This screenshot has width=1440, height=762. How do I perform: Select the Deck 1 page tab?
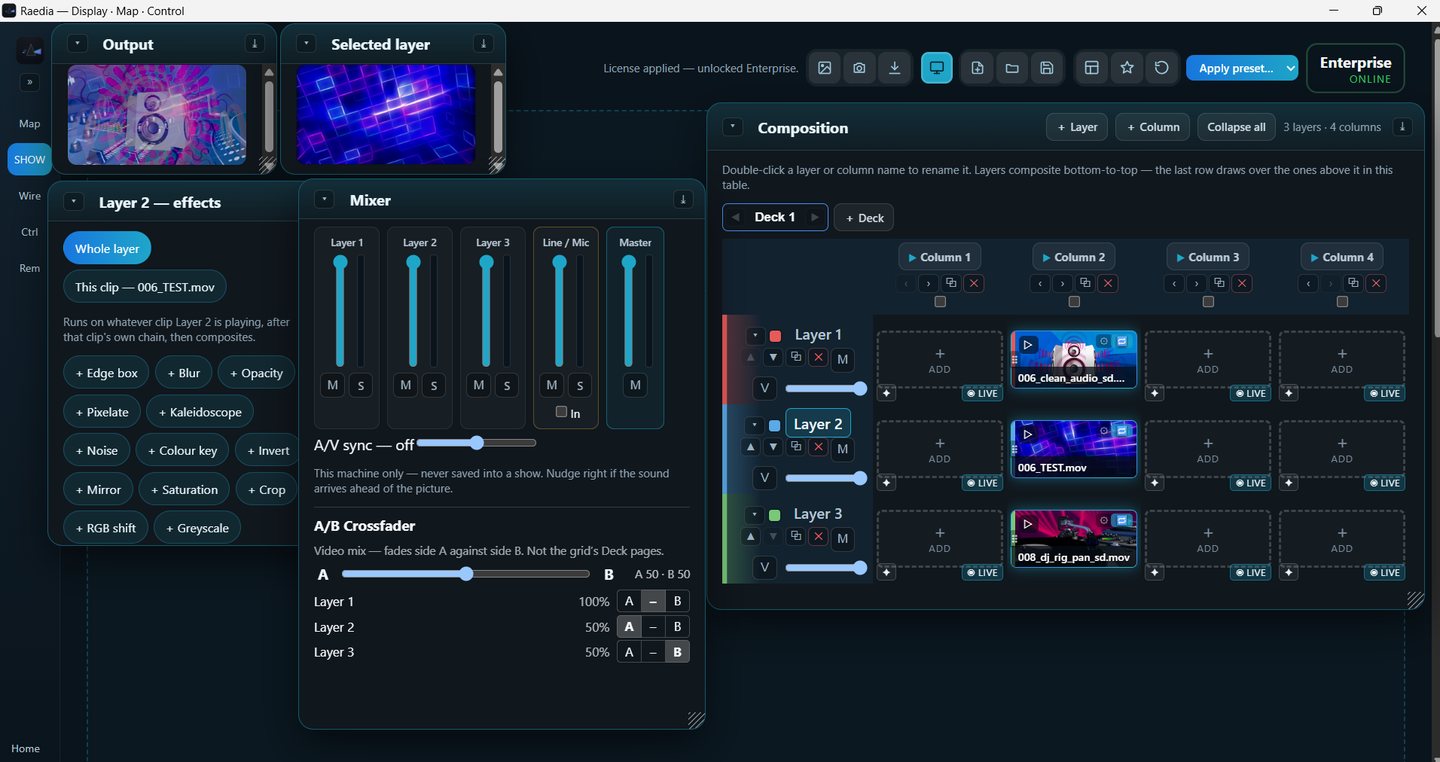pyautogui.click(x=775, y=217)
